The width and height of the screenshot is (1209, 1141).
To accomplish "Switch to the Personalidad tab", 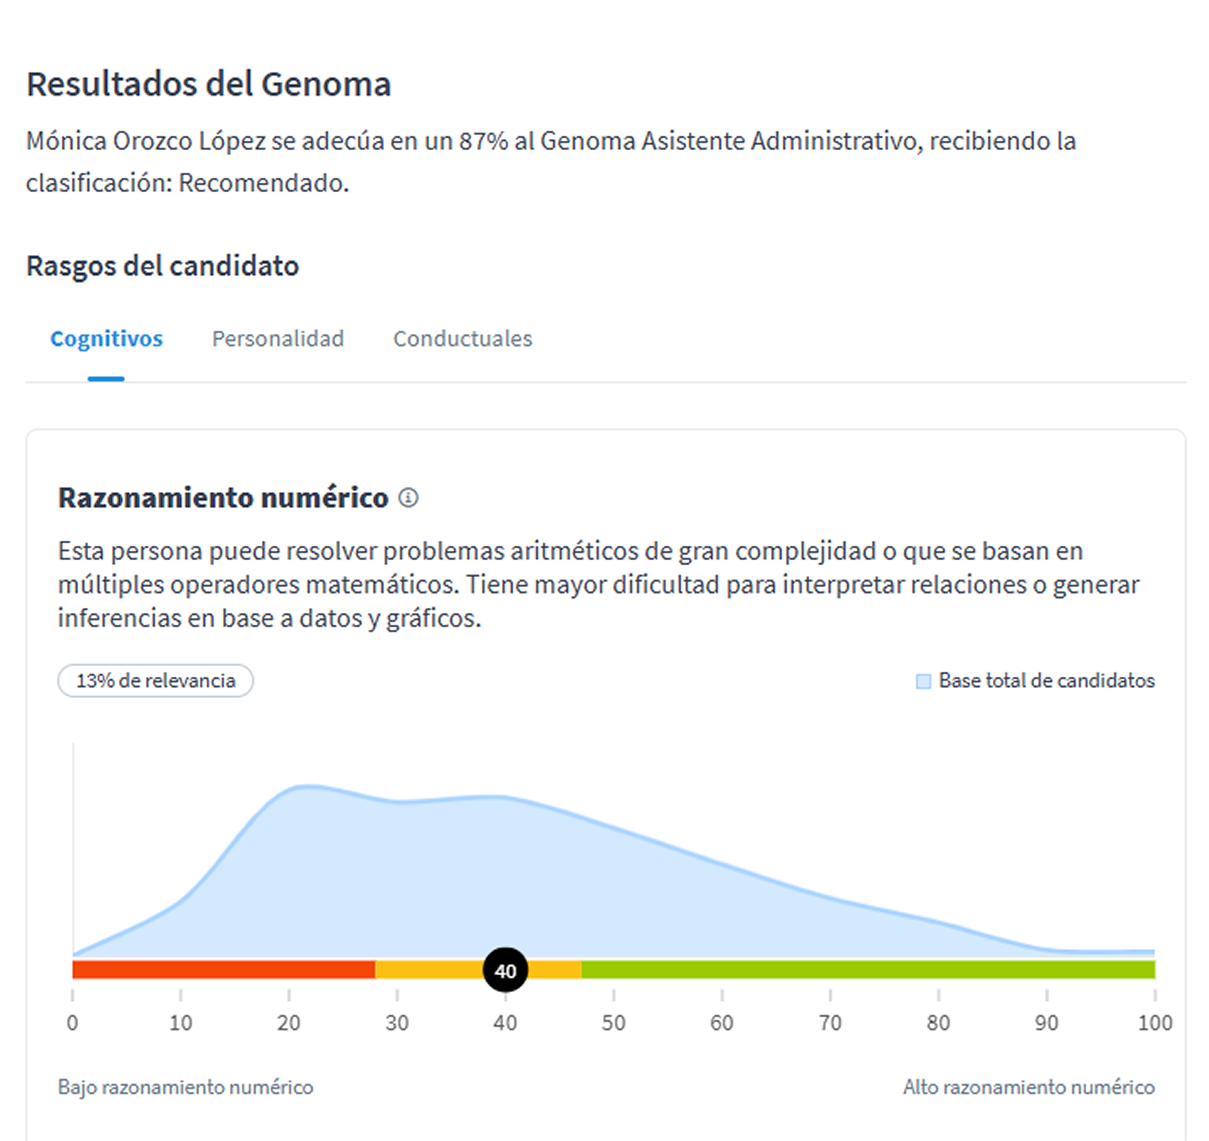I will (278, 339).
